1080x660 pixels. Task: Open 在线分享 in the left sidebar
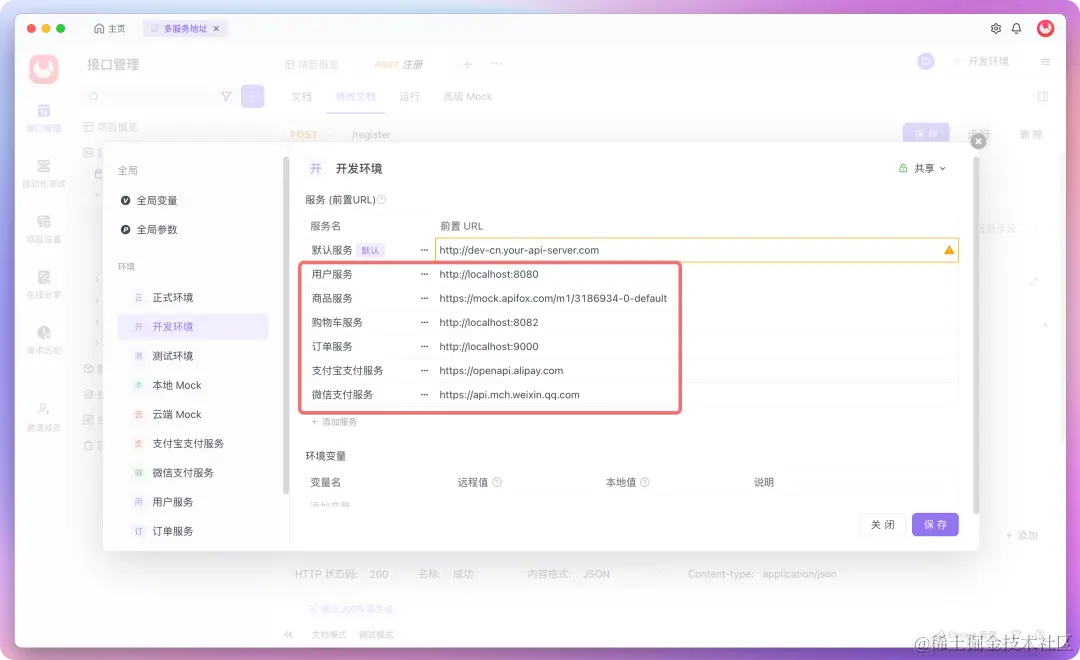click(43, 284)
